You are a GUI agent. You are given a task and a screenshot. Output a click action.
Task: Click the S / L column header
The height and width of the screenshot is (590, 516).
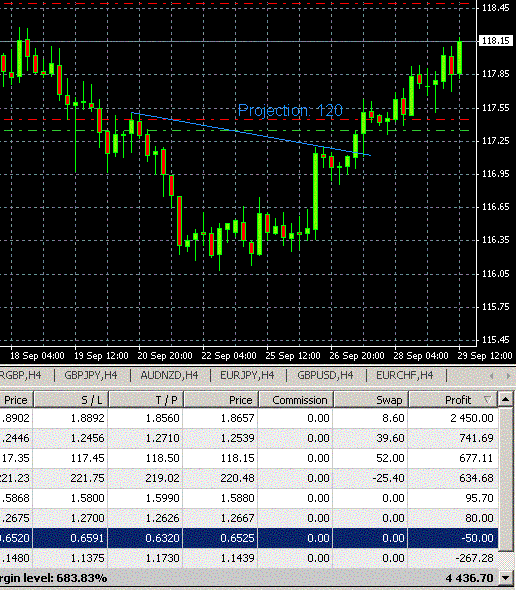(x=71, y=400)
